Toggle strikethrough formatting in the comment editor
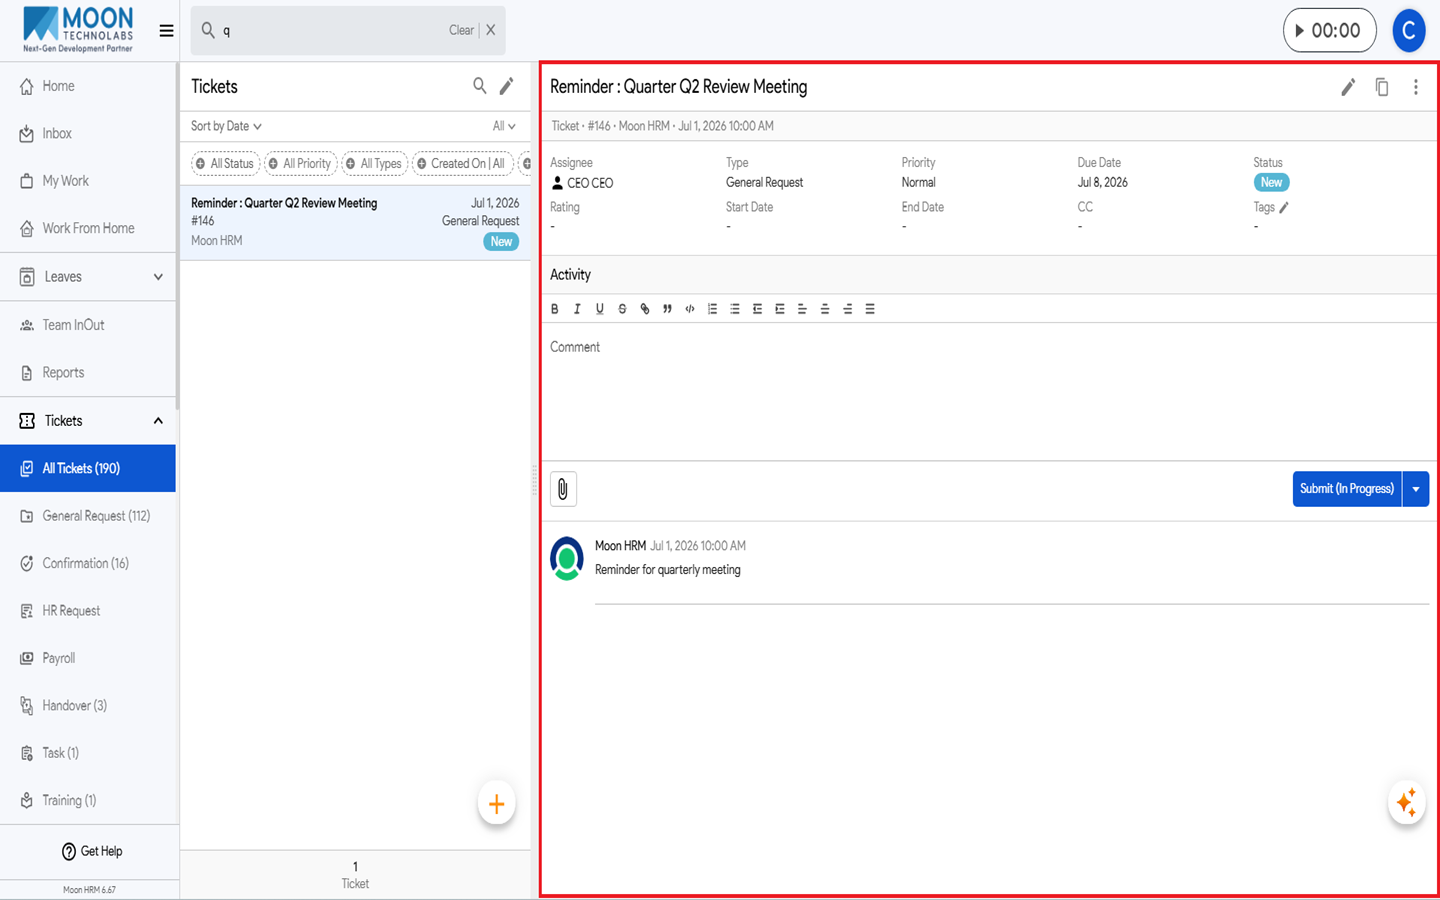1440x900 pixels. pos(622,309)
